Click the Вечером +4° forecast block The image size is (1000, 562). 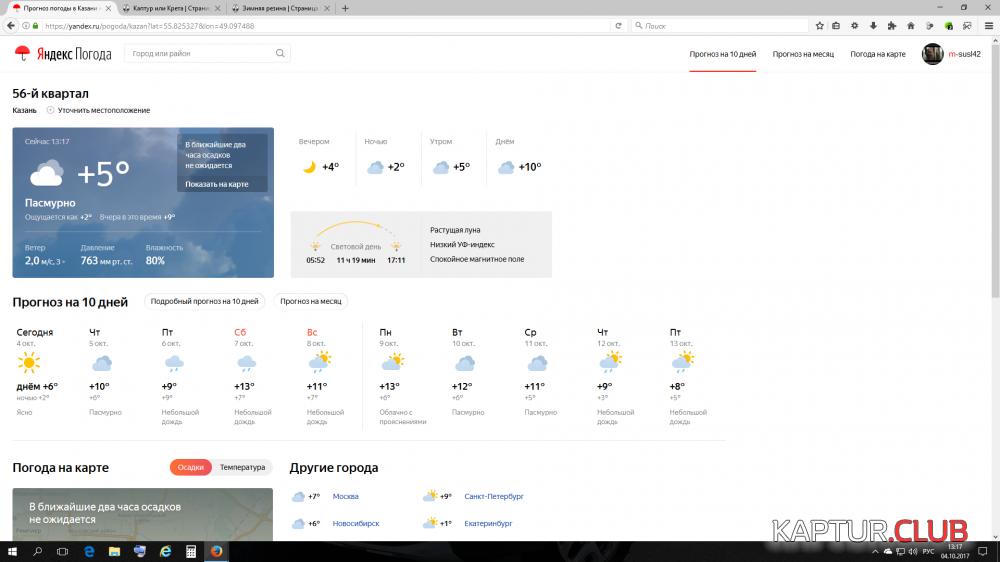click(320, 158)
